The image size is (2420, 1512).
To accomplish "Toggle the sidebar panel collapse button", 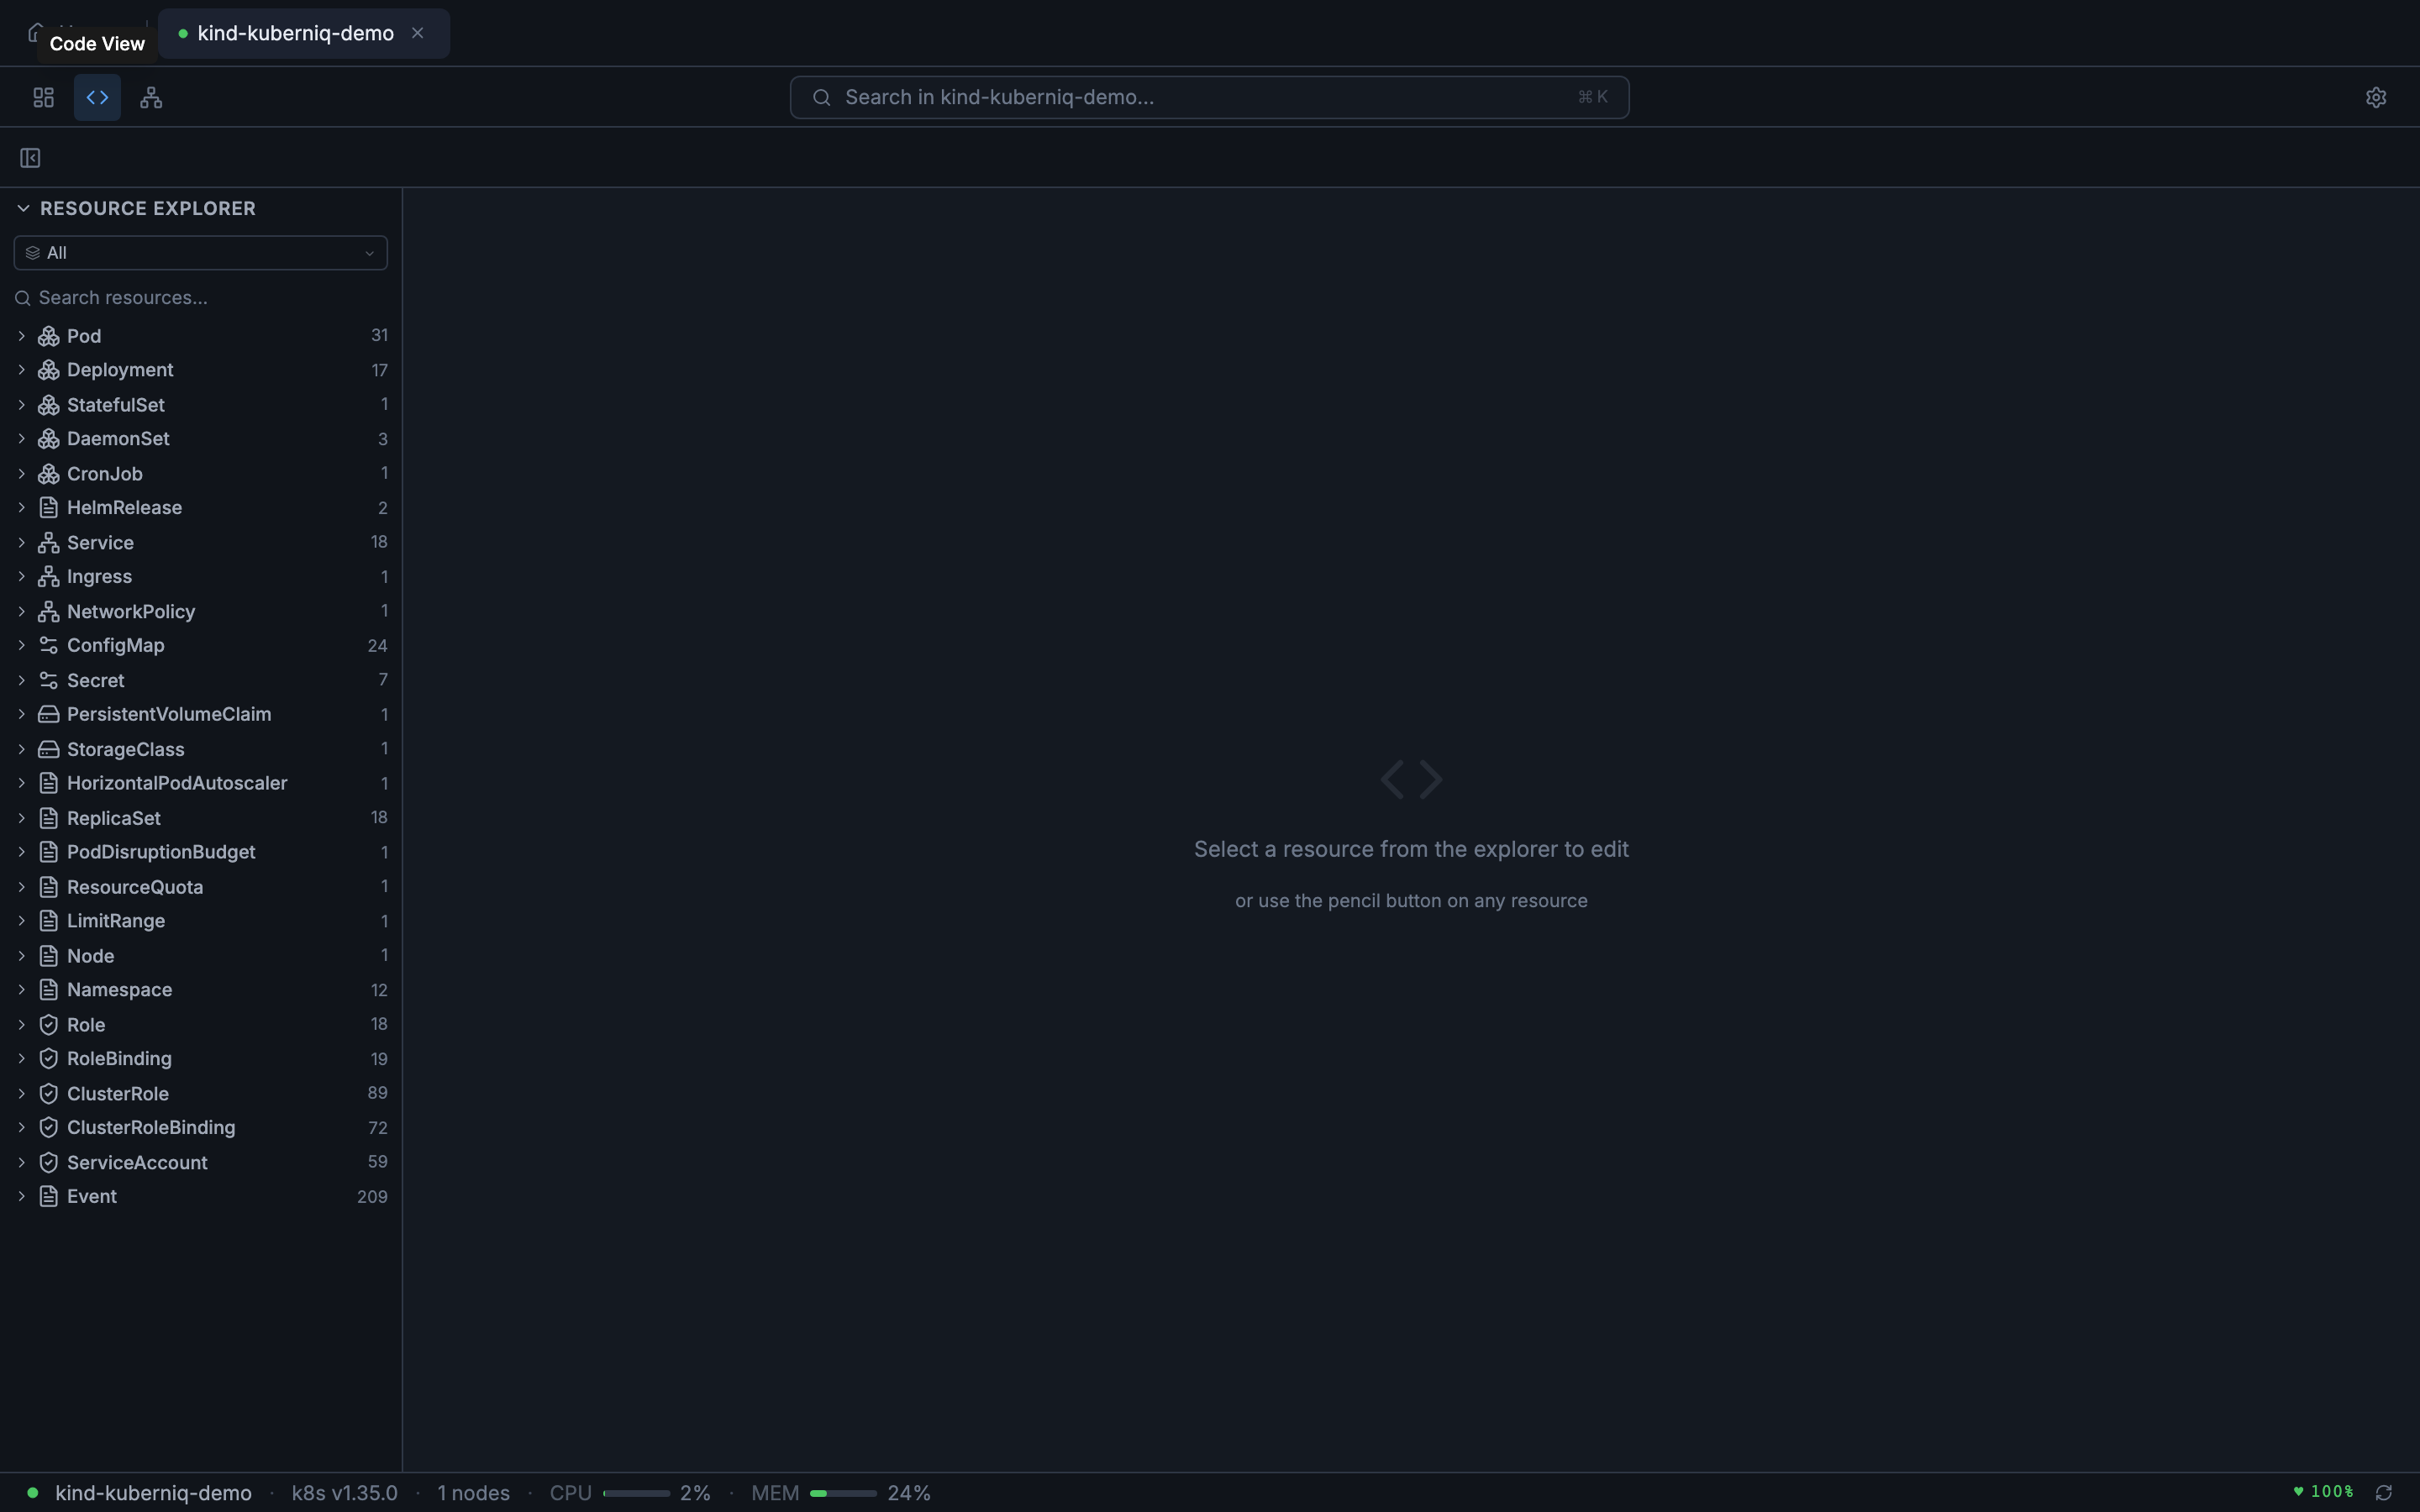I will [30, 158].
